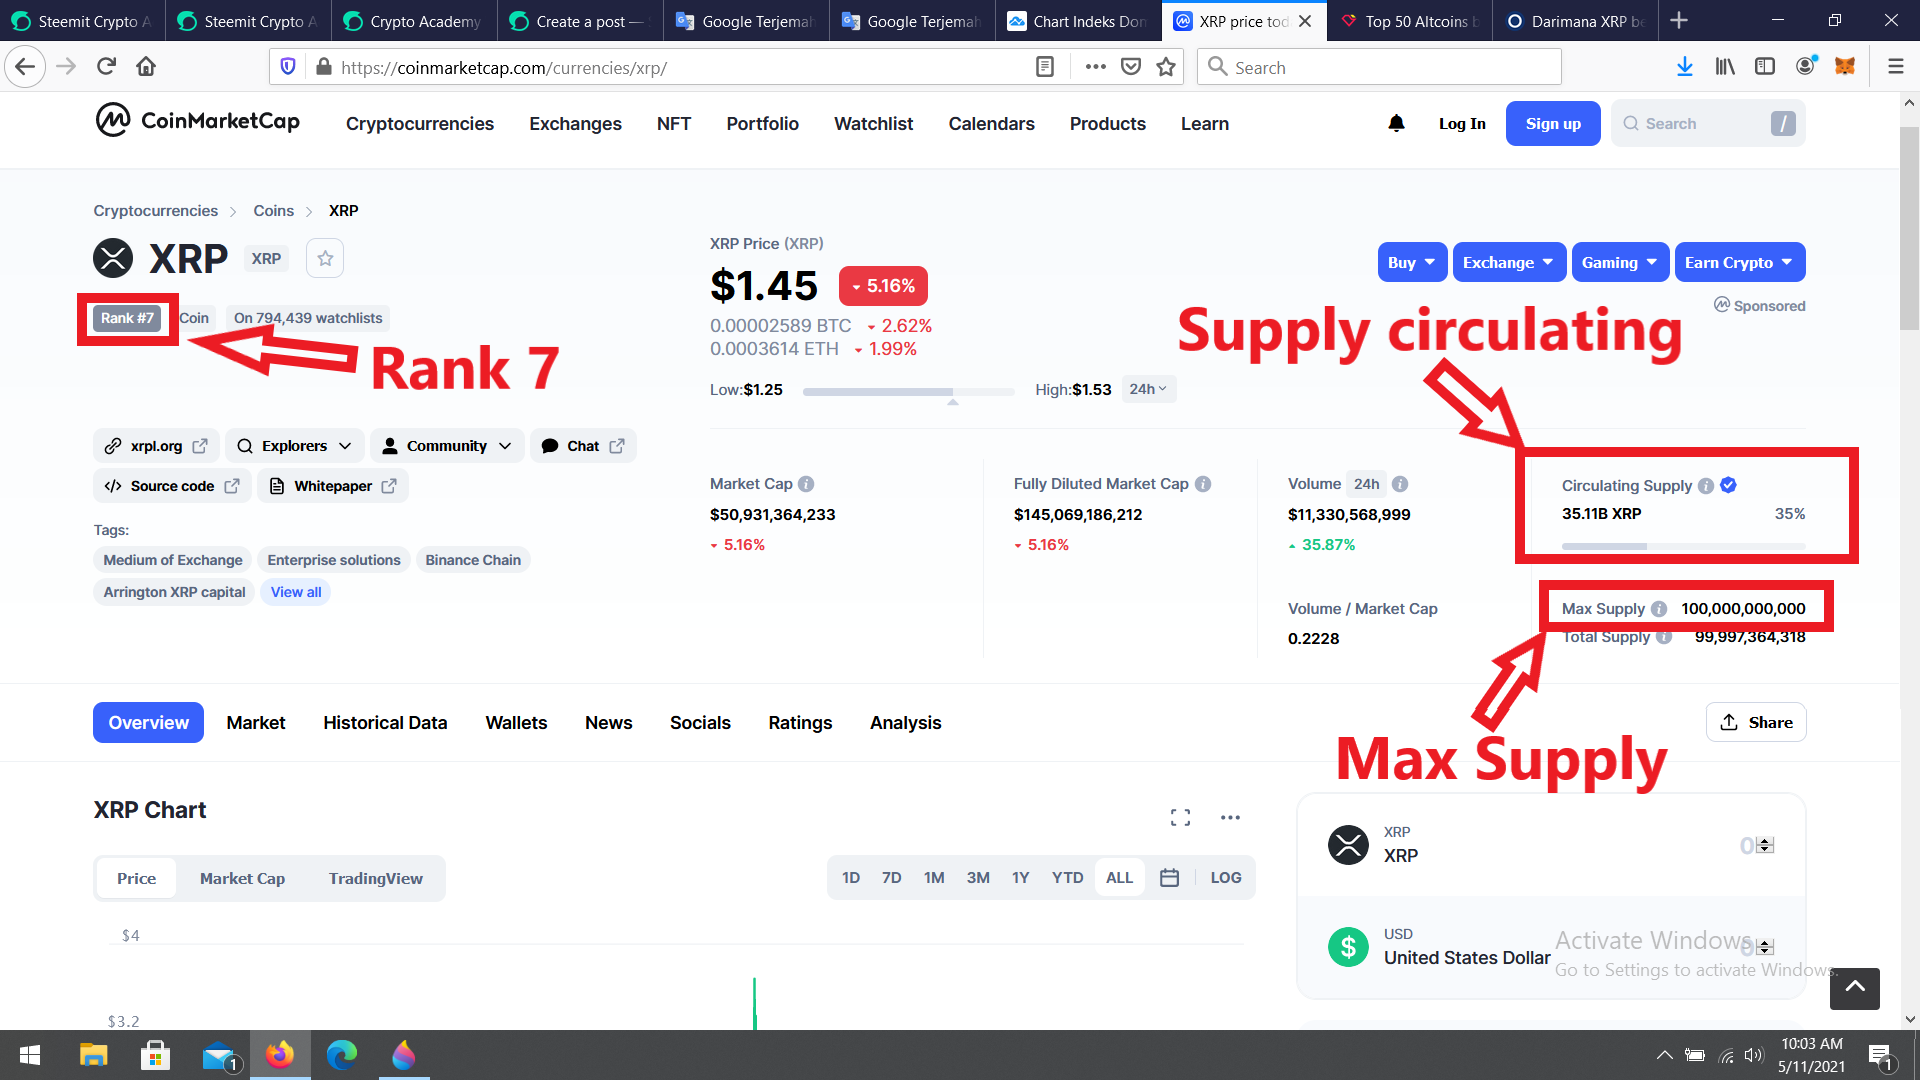This screenshot has width=1920, height=1080.
Task: Set chart range to 1D
Action: [851, 878]
